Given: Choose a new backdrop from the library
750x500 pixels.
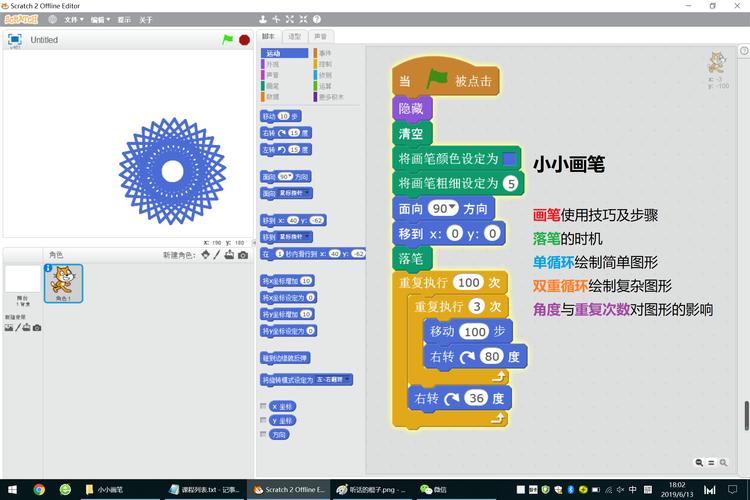Looking at the screenshot, I should coord(9,328).
